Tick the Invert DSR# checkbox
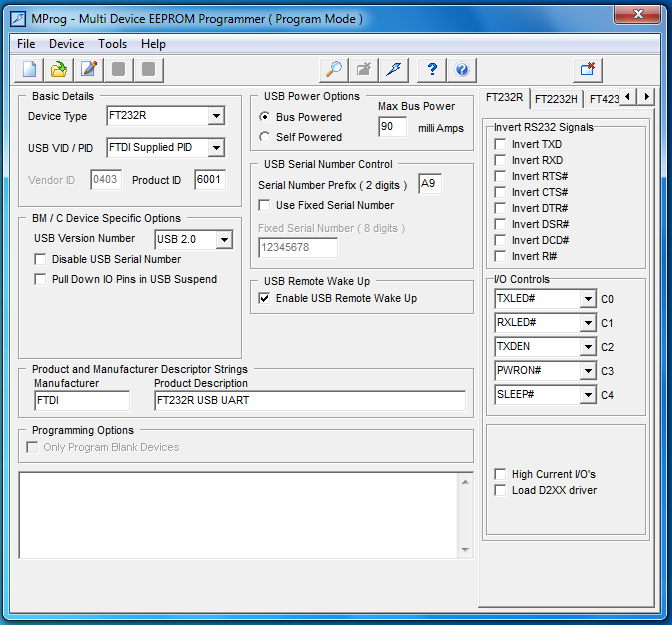672x625 pixels. pyautogui.click(x=500, y=224)
